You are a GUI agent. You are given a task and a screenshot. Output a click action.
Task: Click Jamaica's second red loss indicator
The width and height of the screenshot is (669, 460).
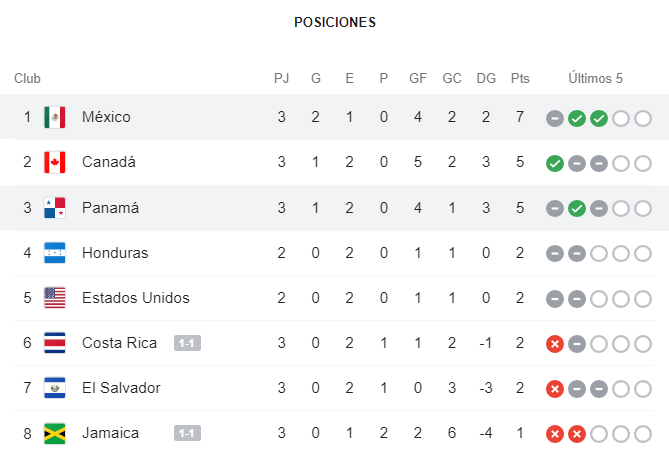[x=577, y=434]
